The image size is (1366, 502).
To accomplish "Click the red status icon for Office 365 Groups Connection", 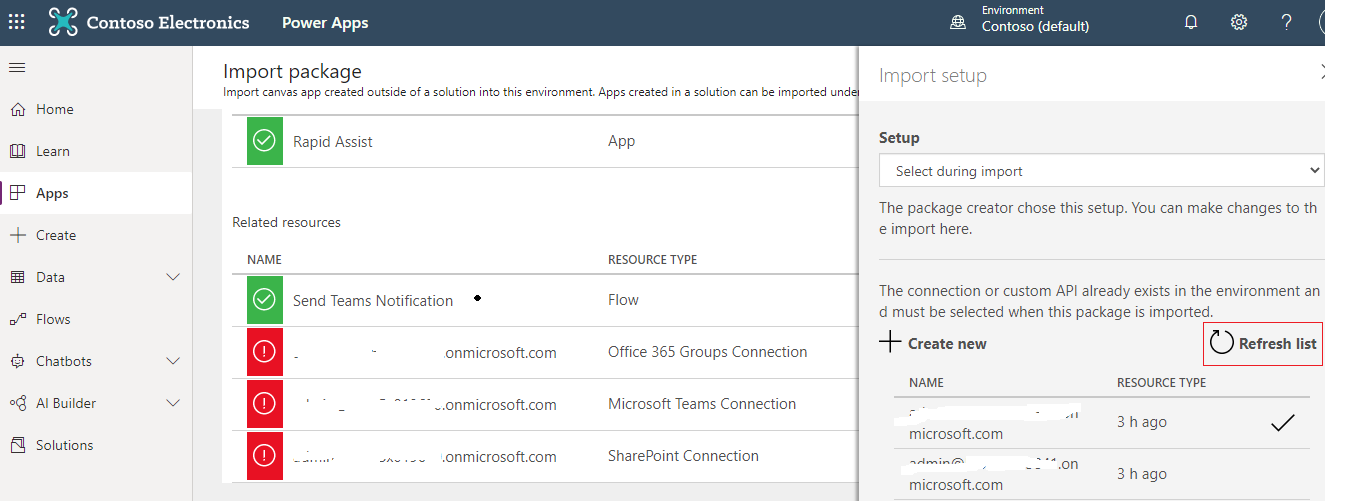I will pos(264,352).
